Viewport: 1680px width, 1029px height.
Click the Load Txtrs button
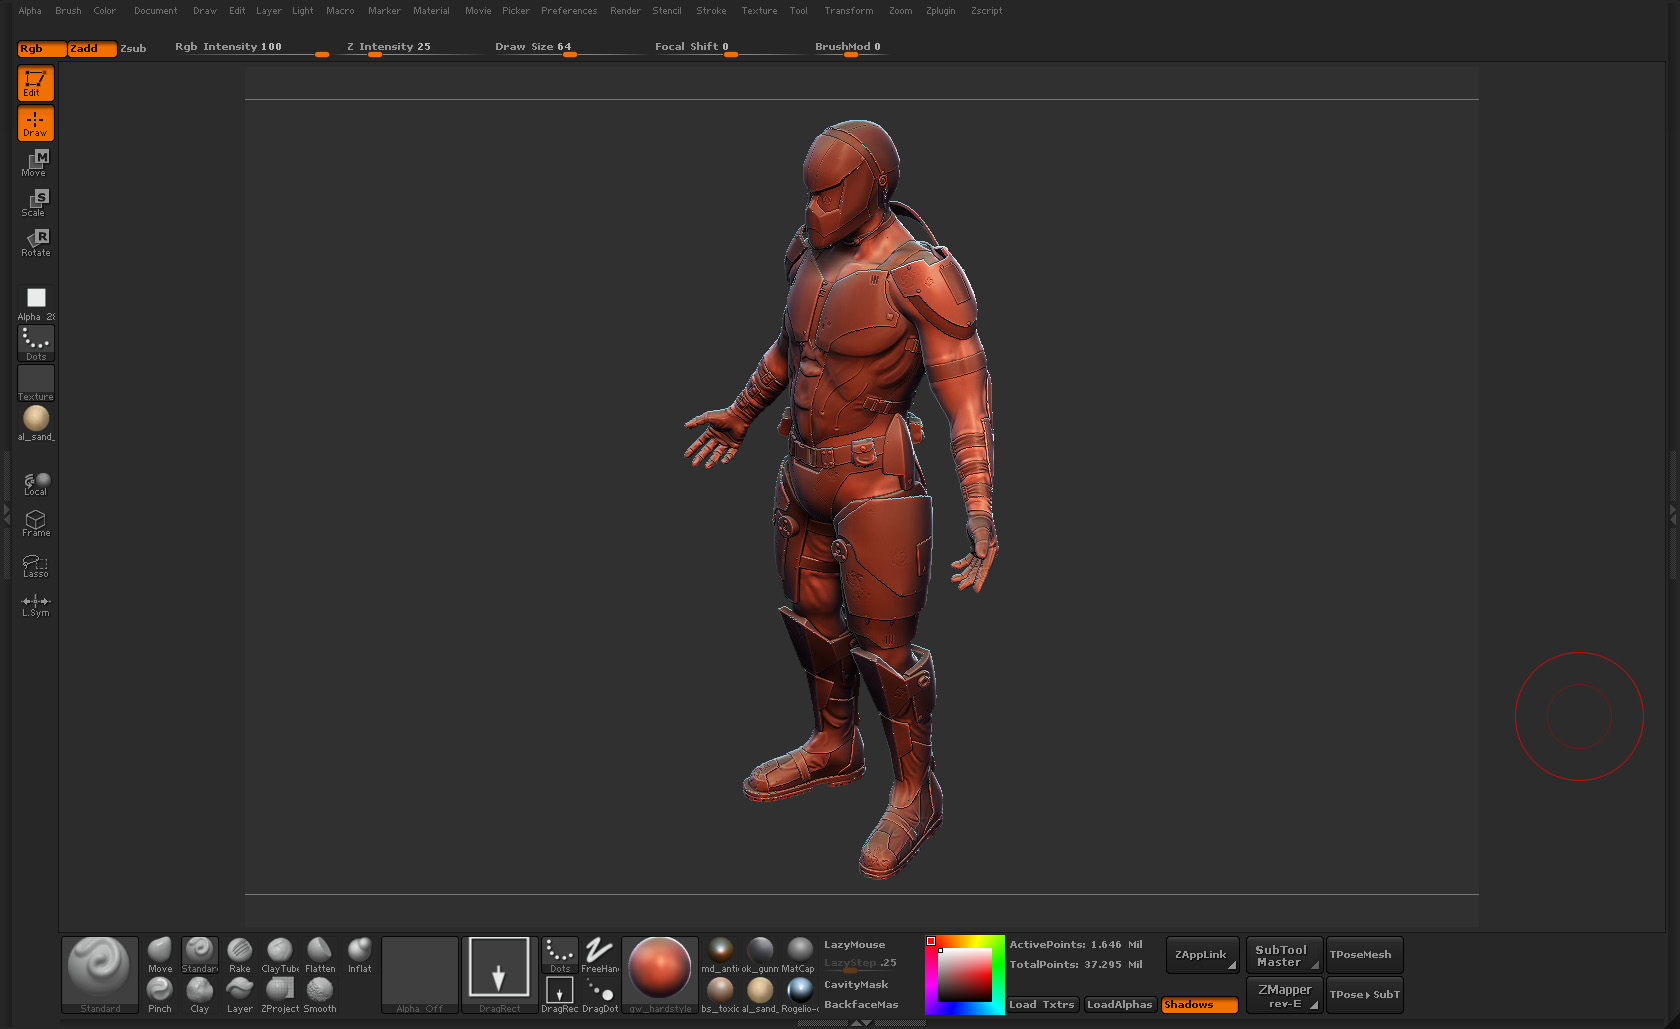click(1042, 1005)
